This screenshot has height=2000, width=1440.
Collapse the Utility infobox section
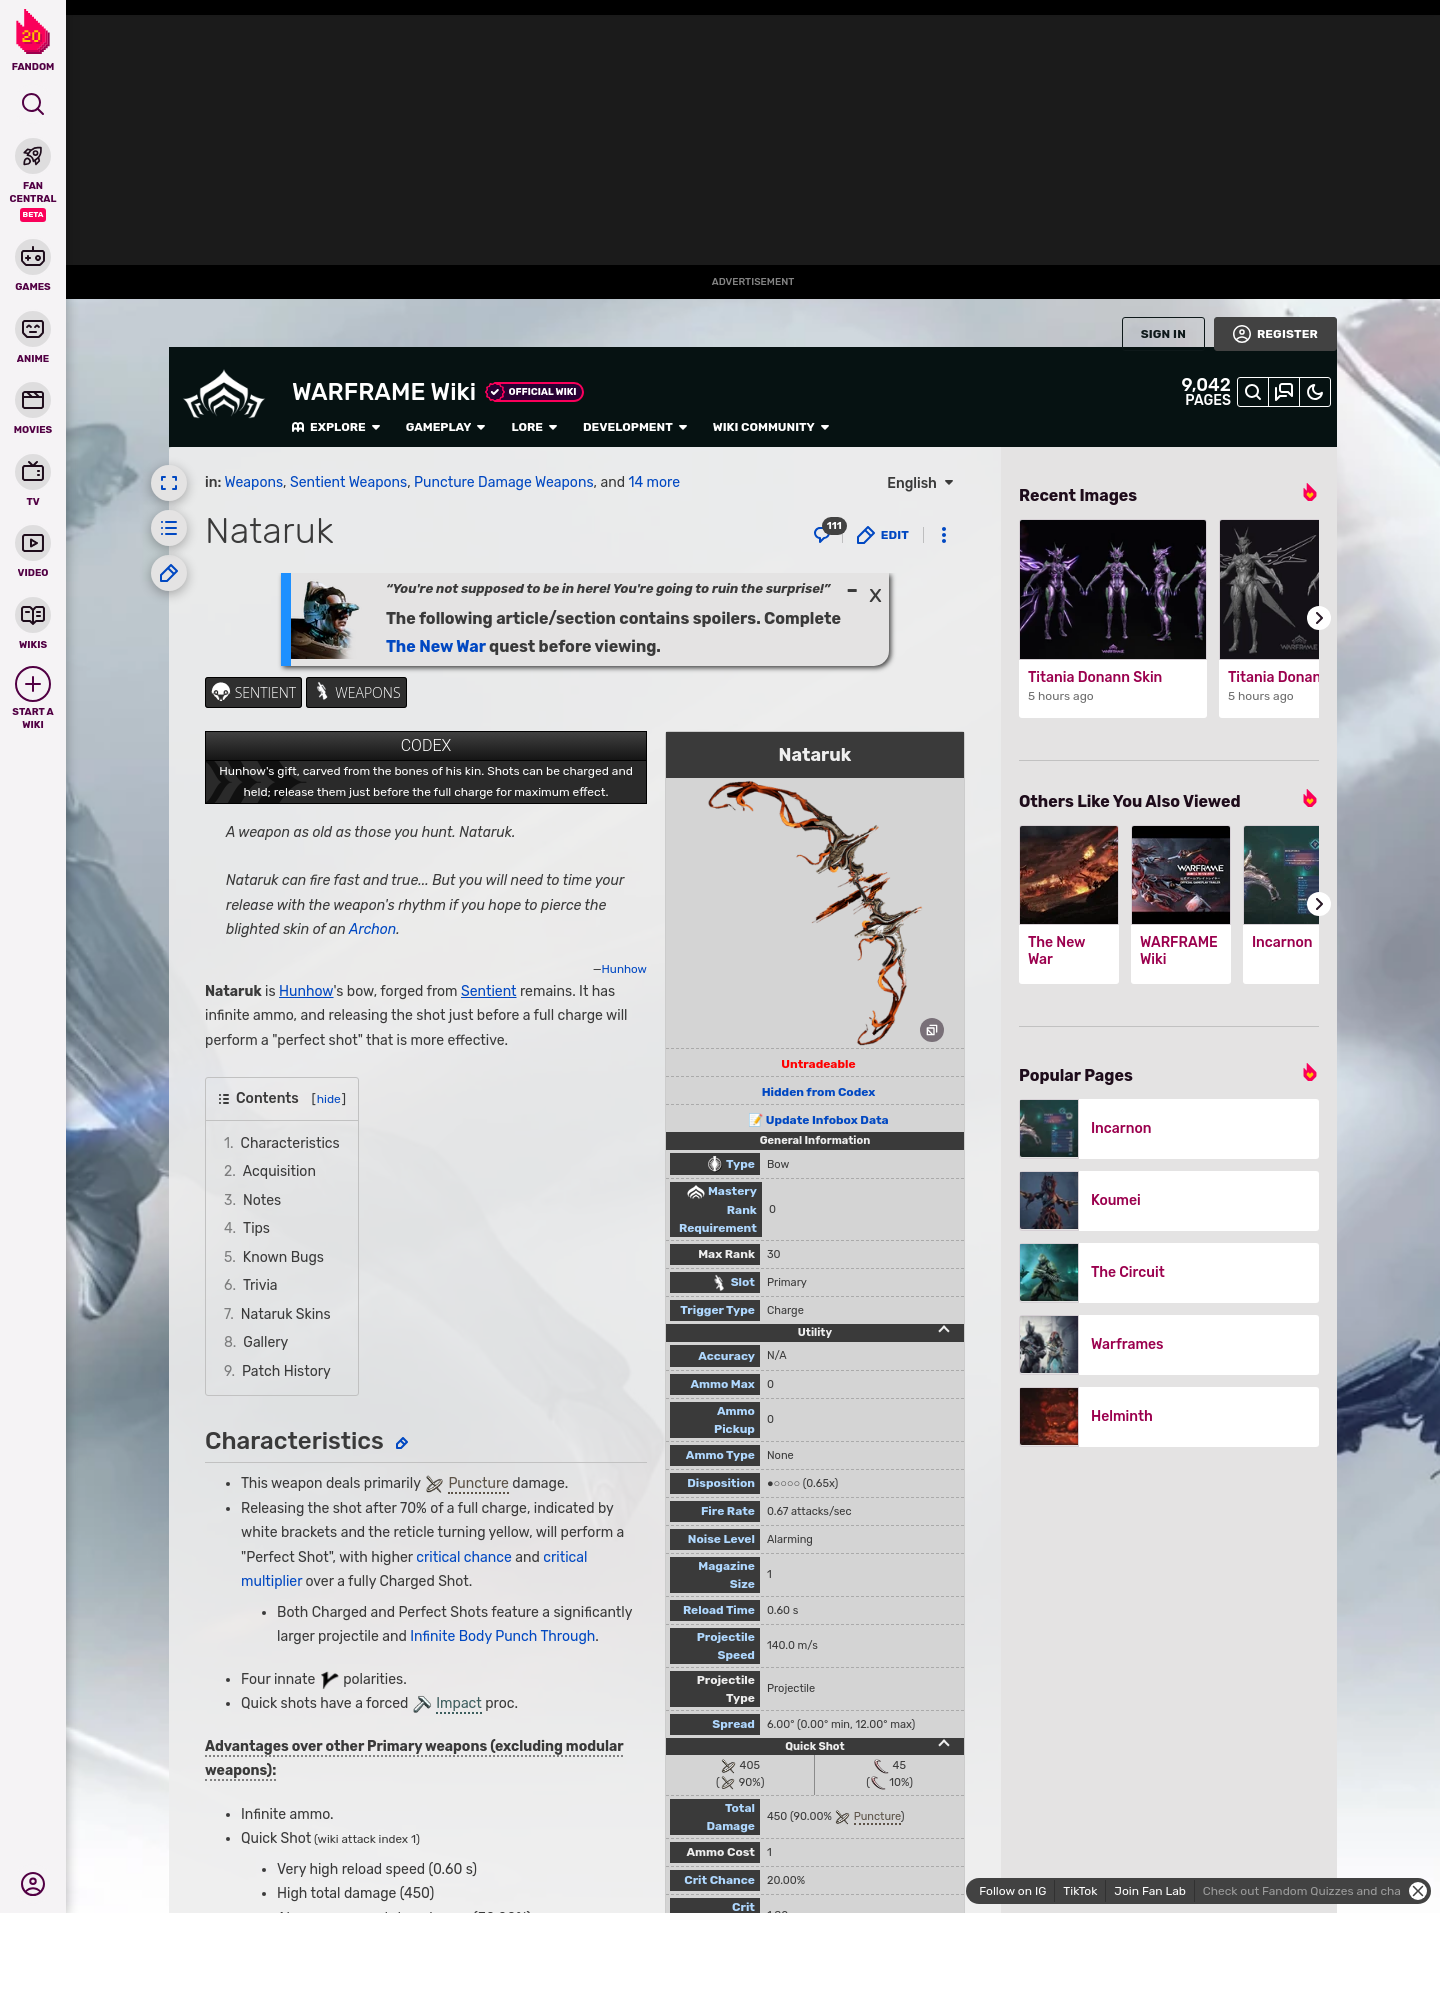click(x=944, y=1330)
